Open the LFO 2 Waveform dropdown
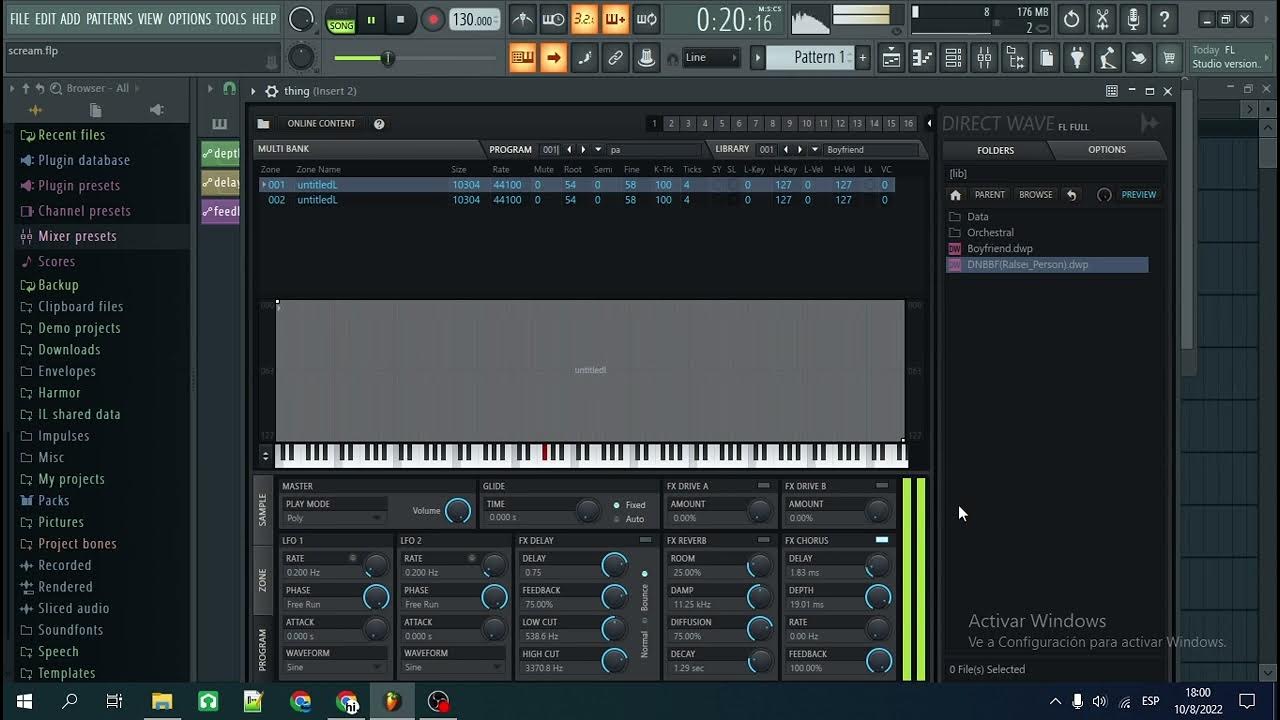Viewport: 1280px width, 720px height. click(x=452, y=667)
